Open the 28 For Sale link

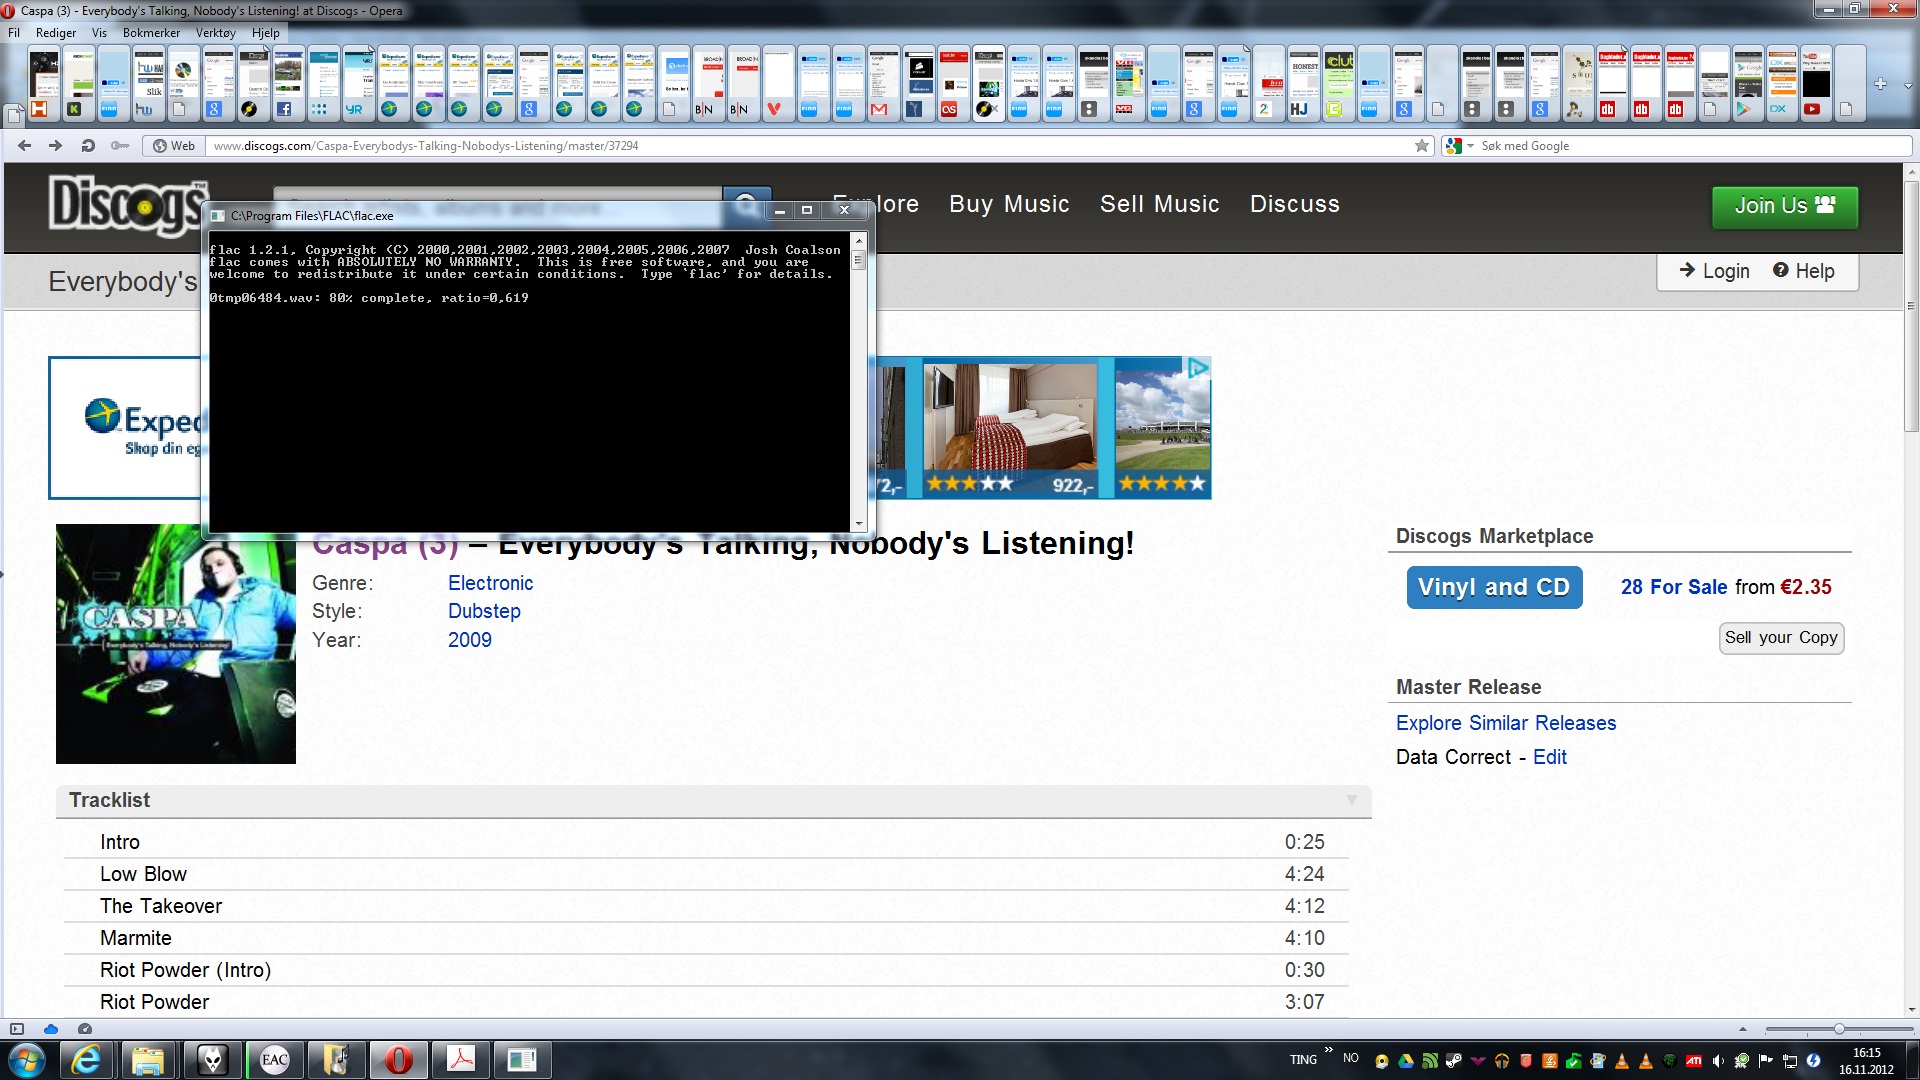1674,587
